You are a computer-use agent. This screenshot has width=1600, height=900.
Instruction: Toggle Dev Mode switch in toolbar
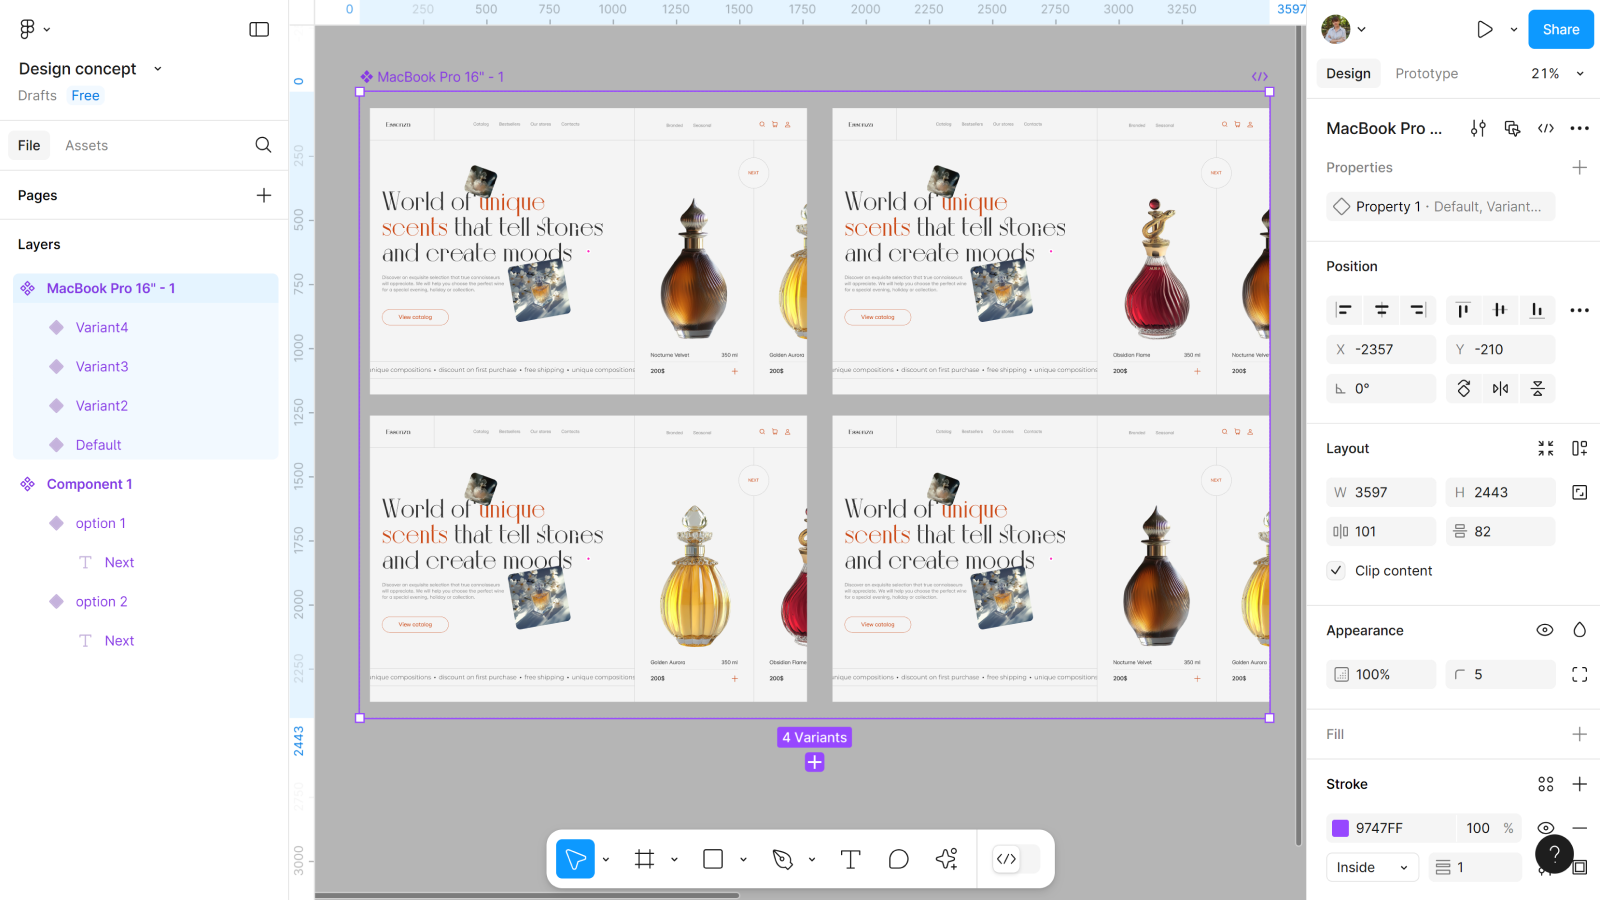[1016, 859]
